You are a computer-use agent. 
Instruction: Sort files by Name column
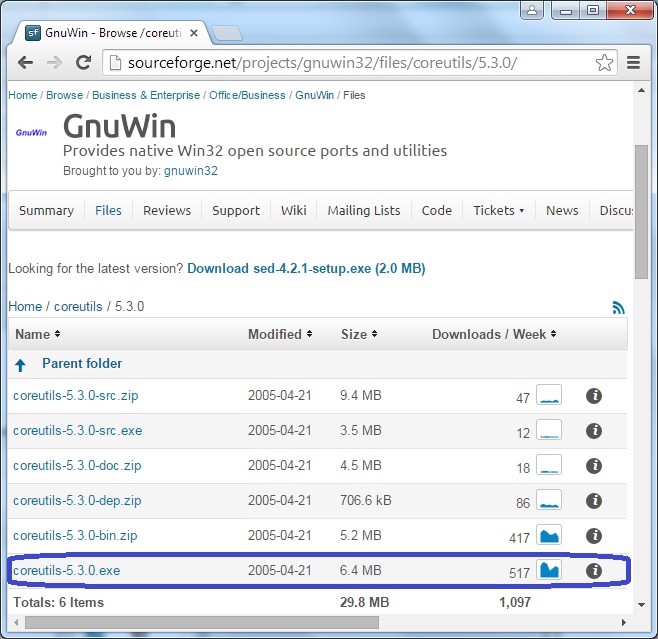[x=37, y=334]
